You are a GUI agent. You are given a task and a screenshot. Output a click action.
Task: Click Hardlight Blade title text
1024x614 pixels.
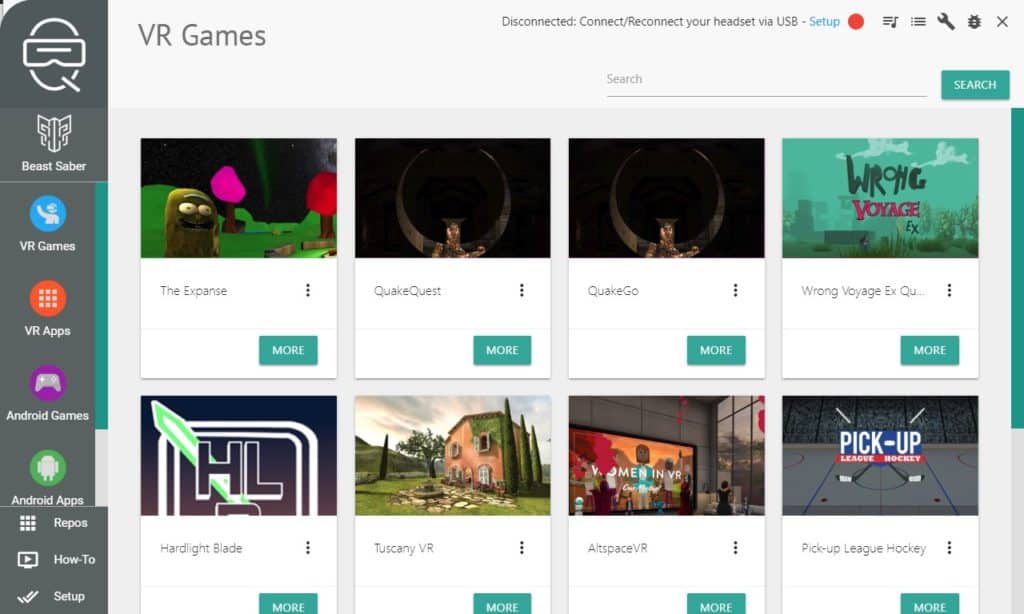pos(201,548)
